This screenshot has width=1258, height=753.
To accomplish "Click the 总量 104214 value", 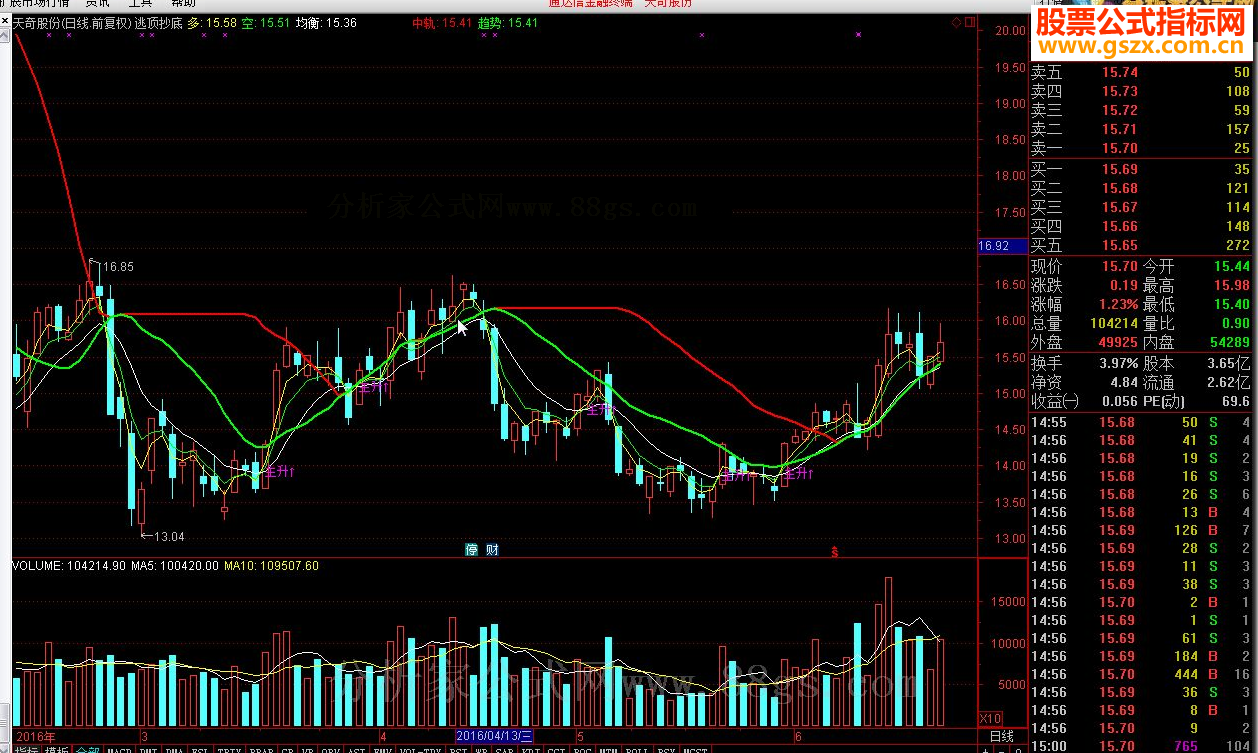I will (1112, 324).
